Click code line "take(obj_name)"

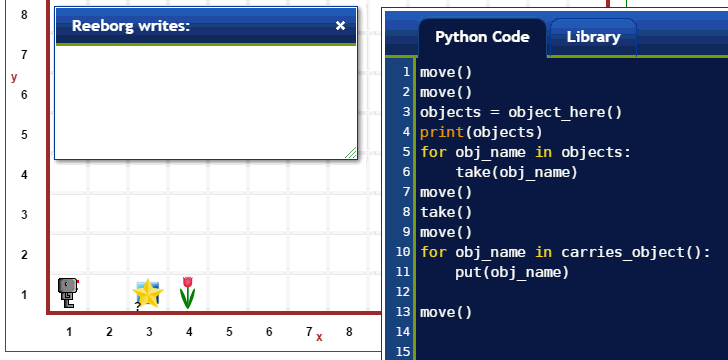tap(516, 172)
